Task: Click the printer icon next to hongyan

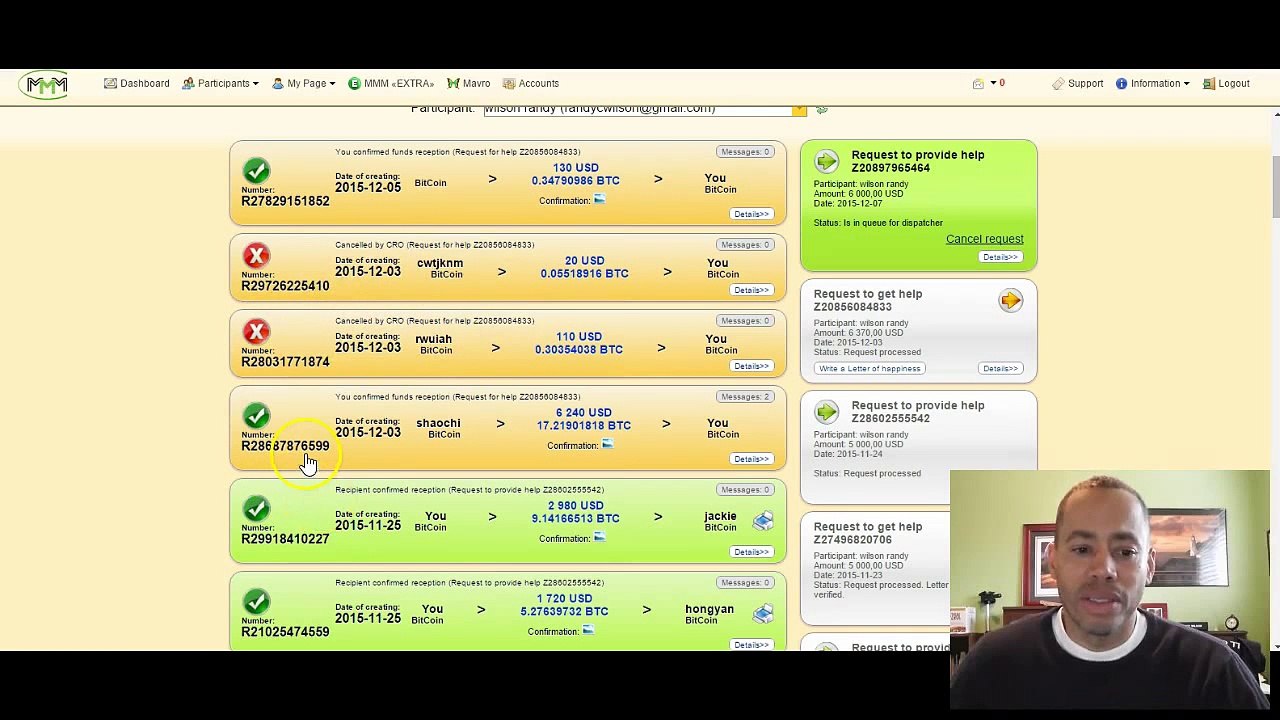Action: click(763, 613)
